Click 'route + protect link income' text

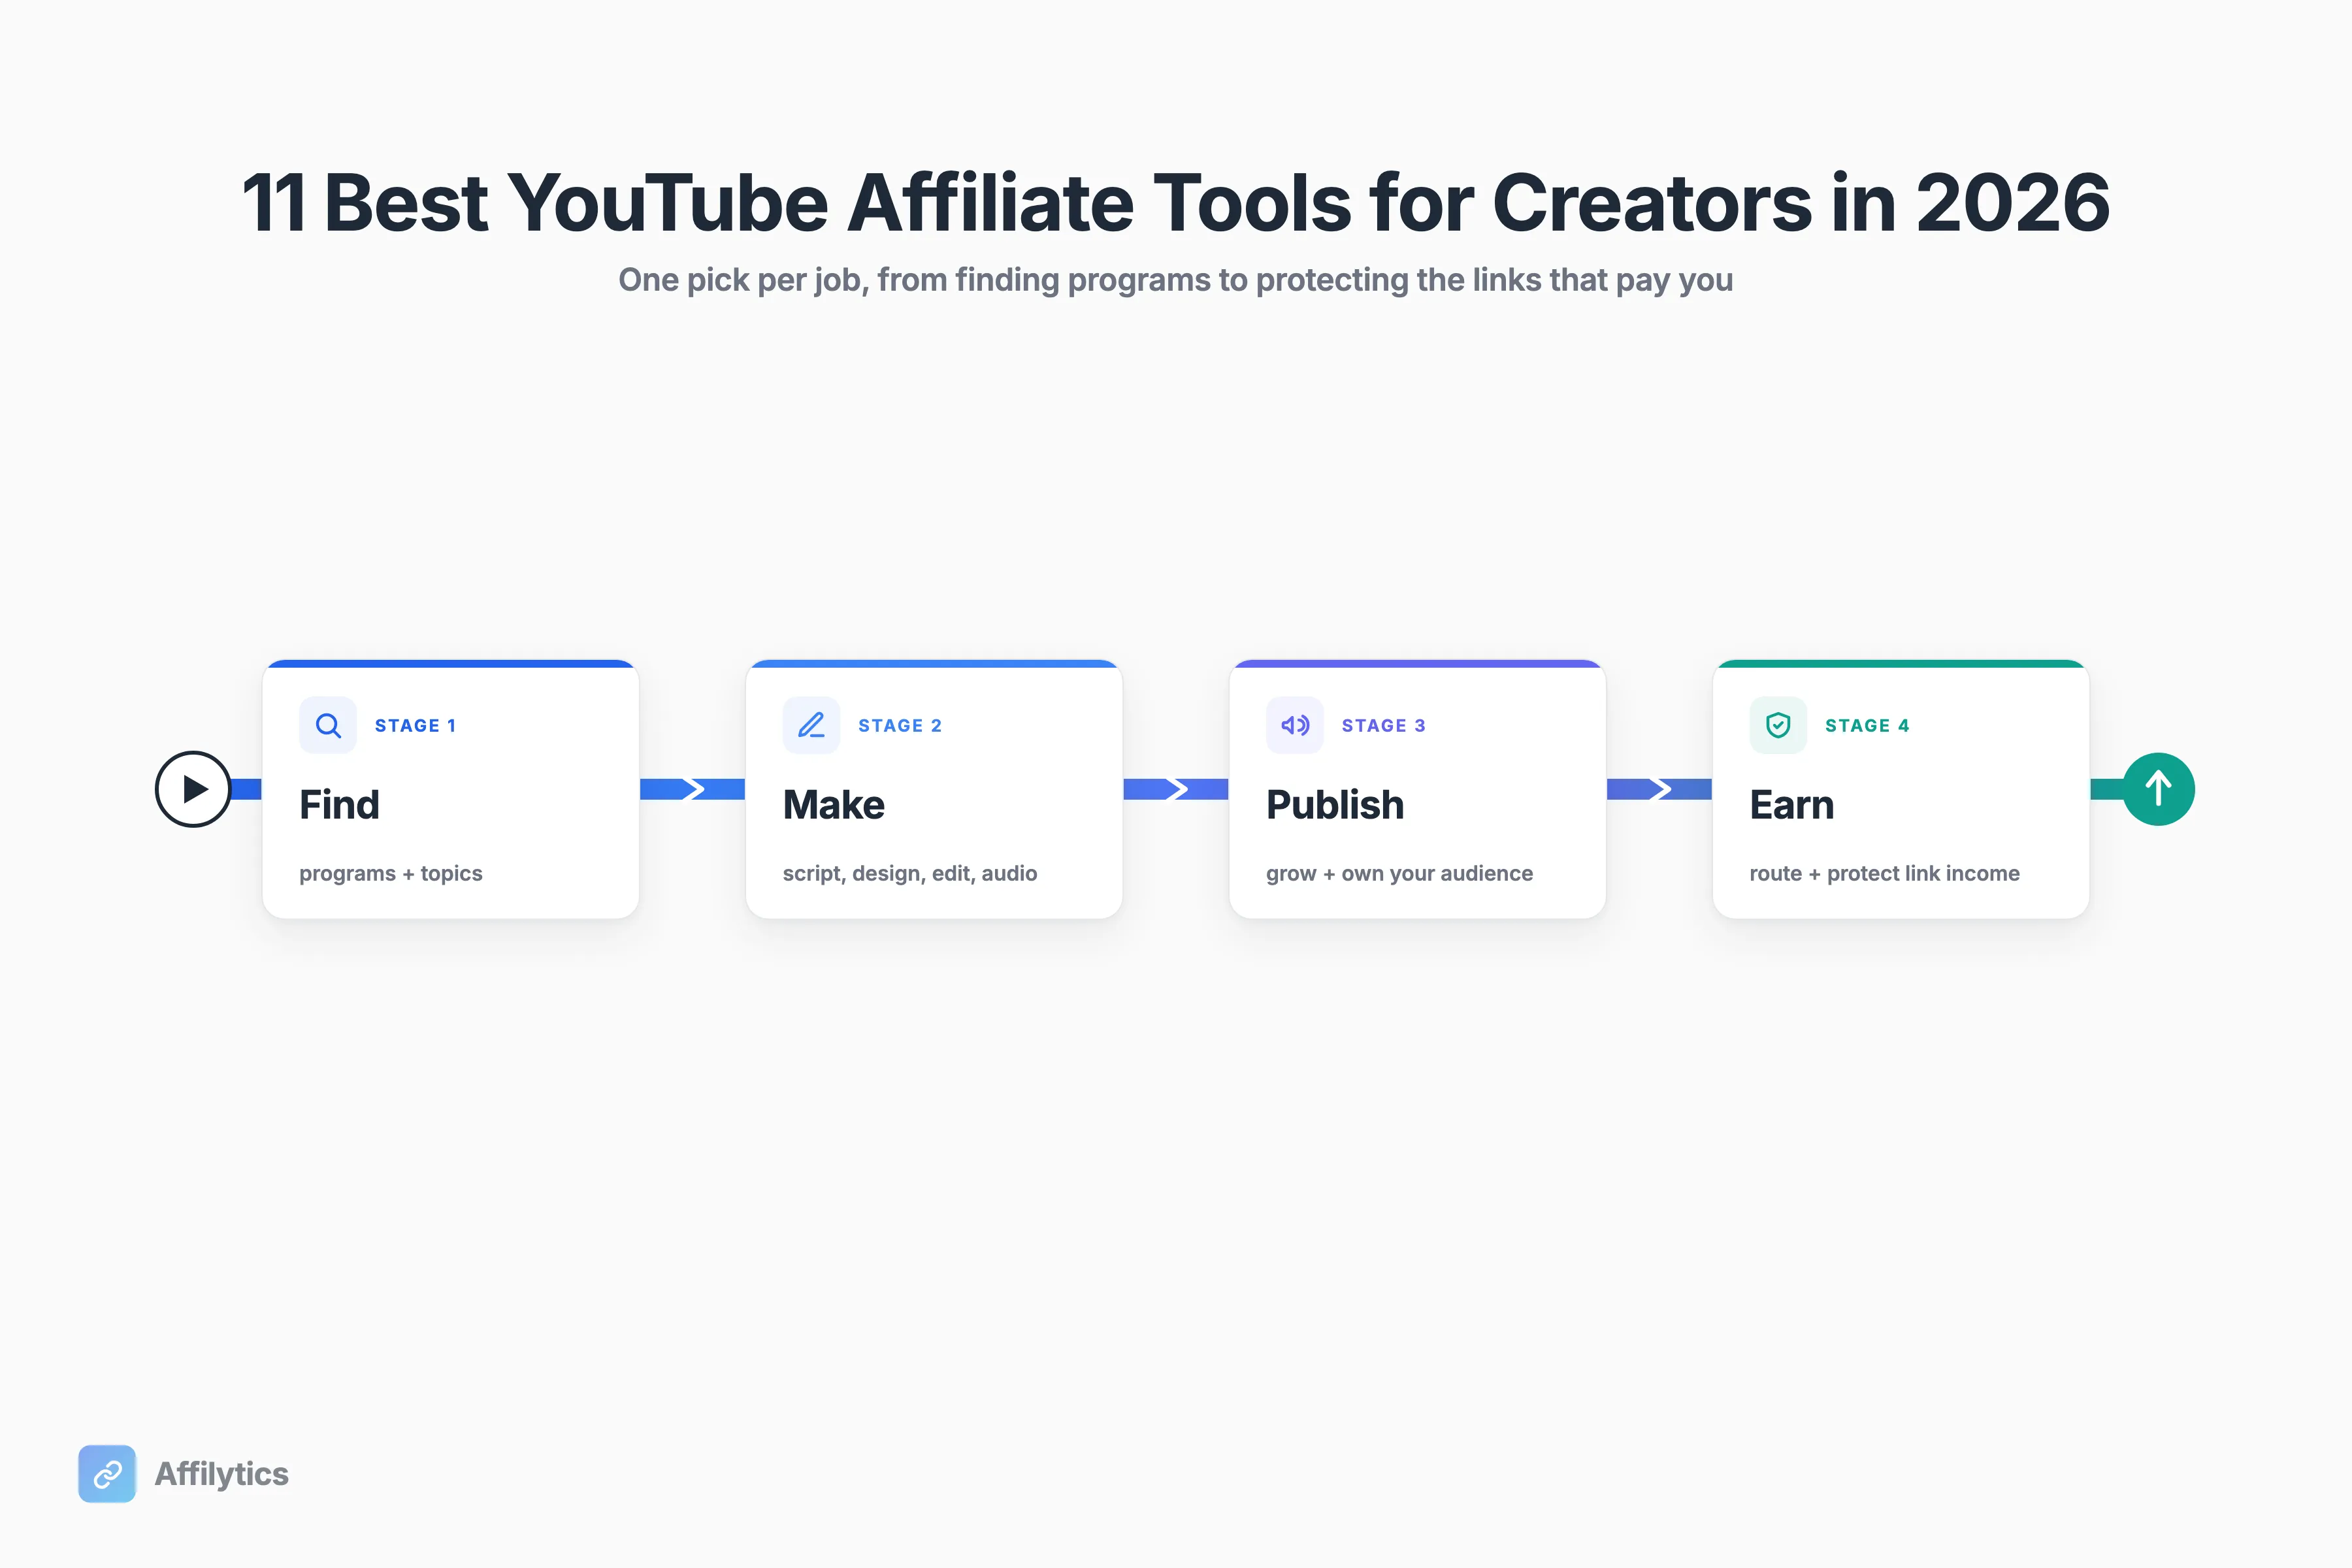[1884, 873]
